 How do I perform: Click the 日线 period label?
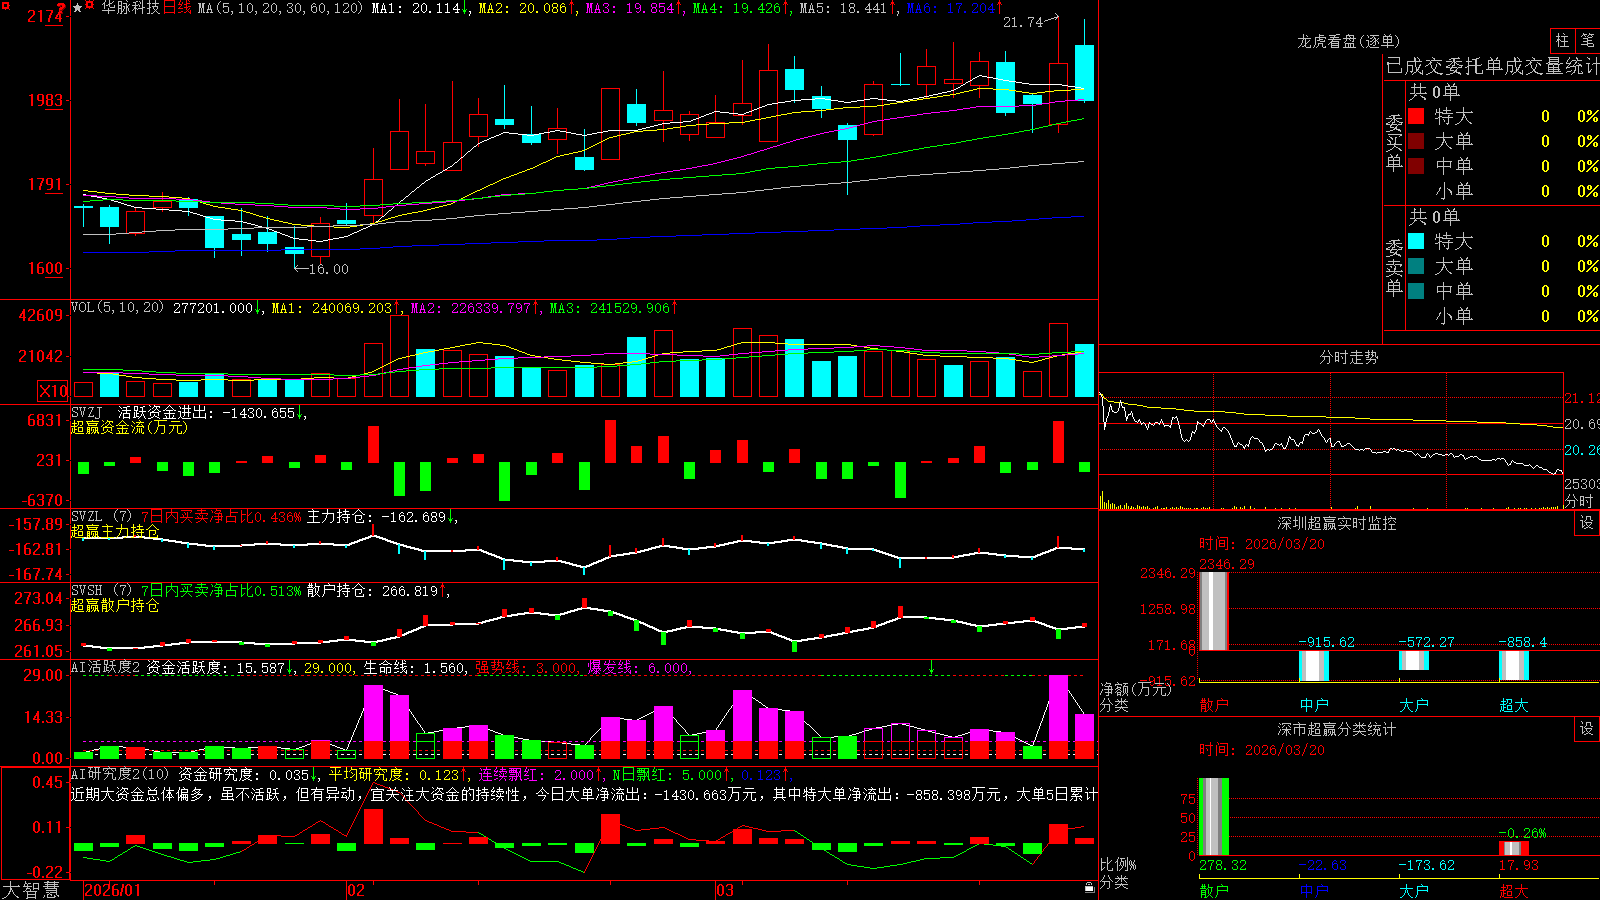coord(177,8)
